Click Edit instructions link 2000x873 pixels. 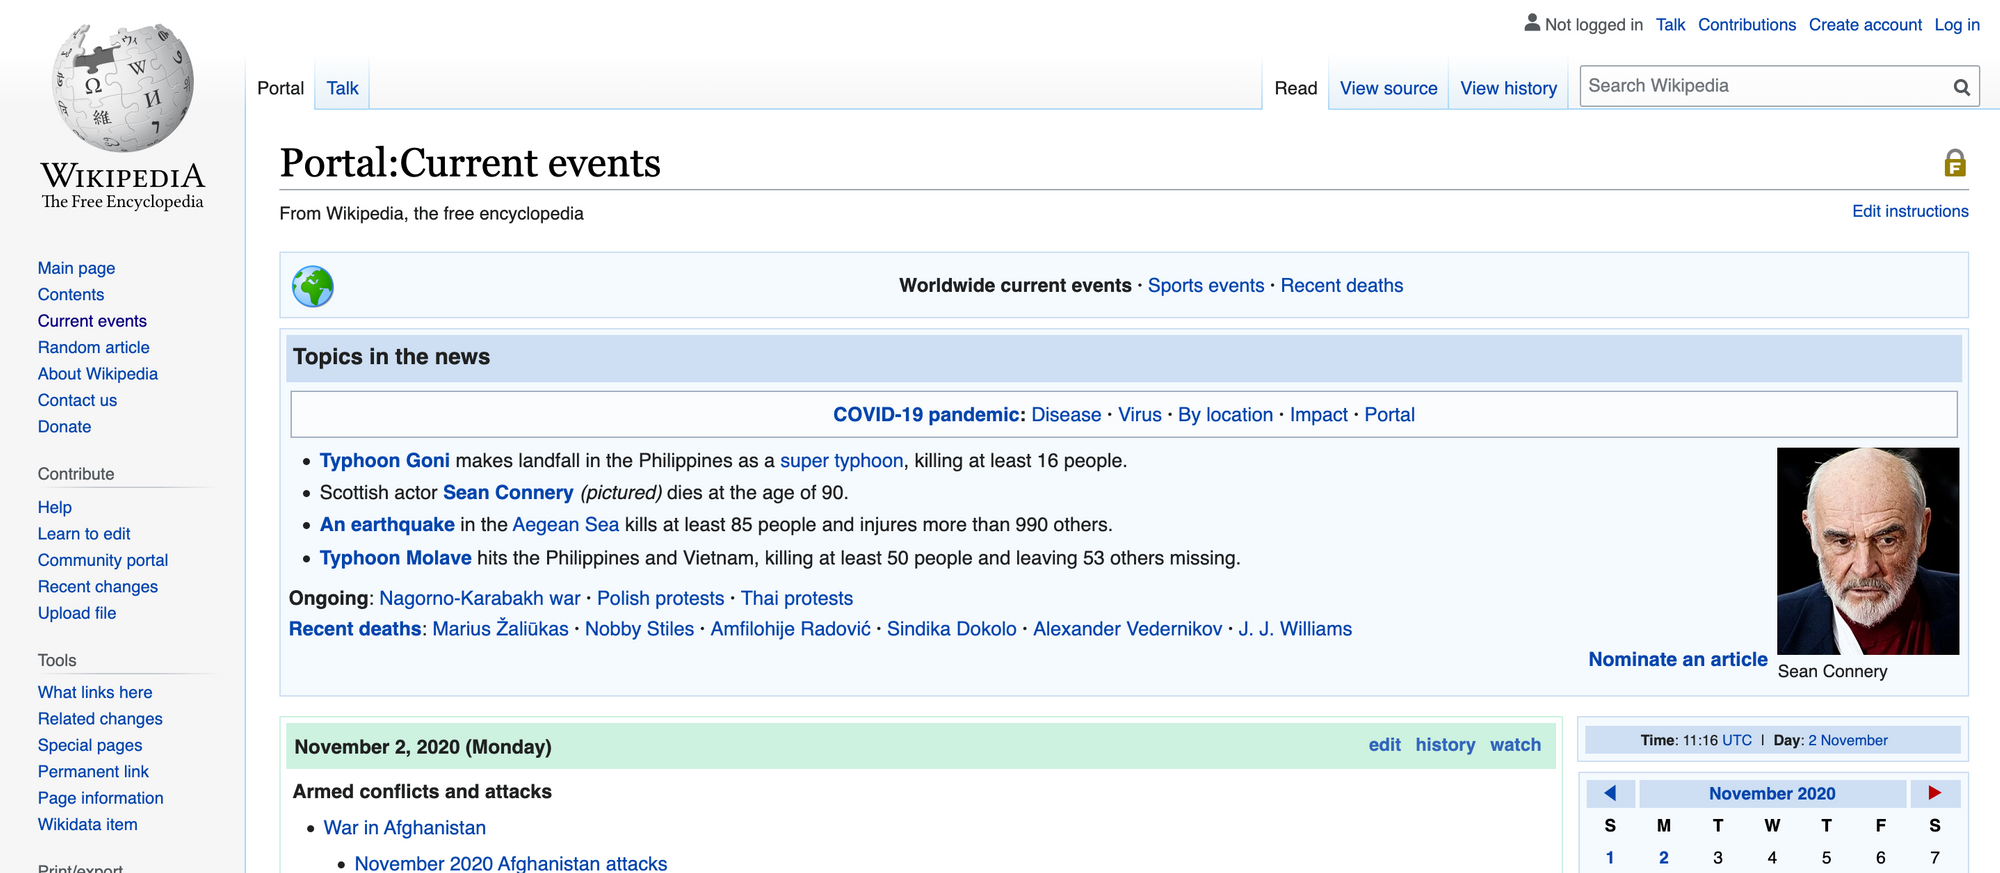(x=1910, y=211)
